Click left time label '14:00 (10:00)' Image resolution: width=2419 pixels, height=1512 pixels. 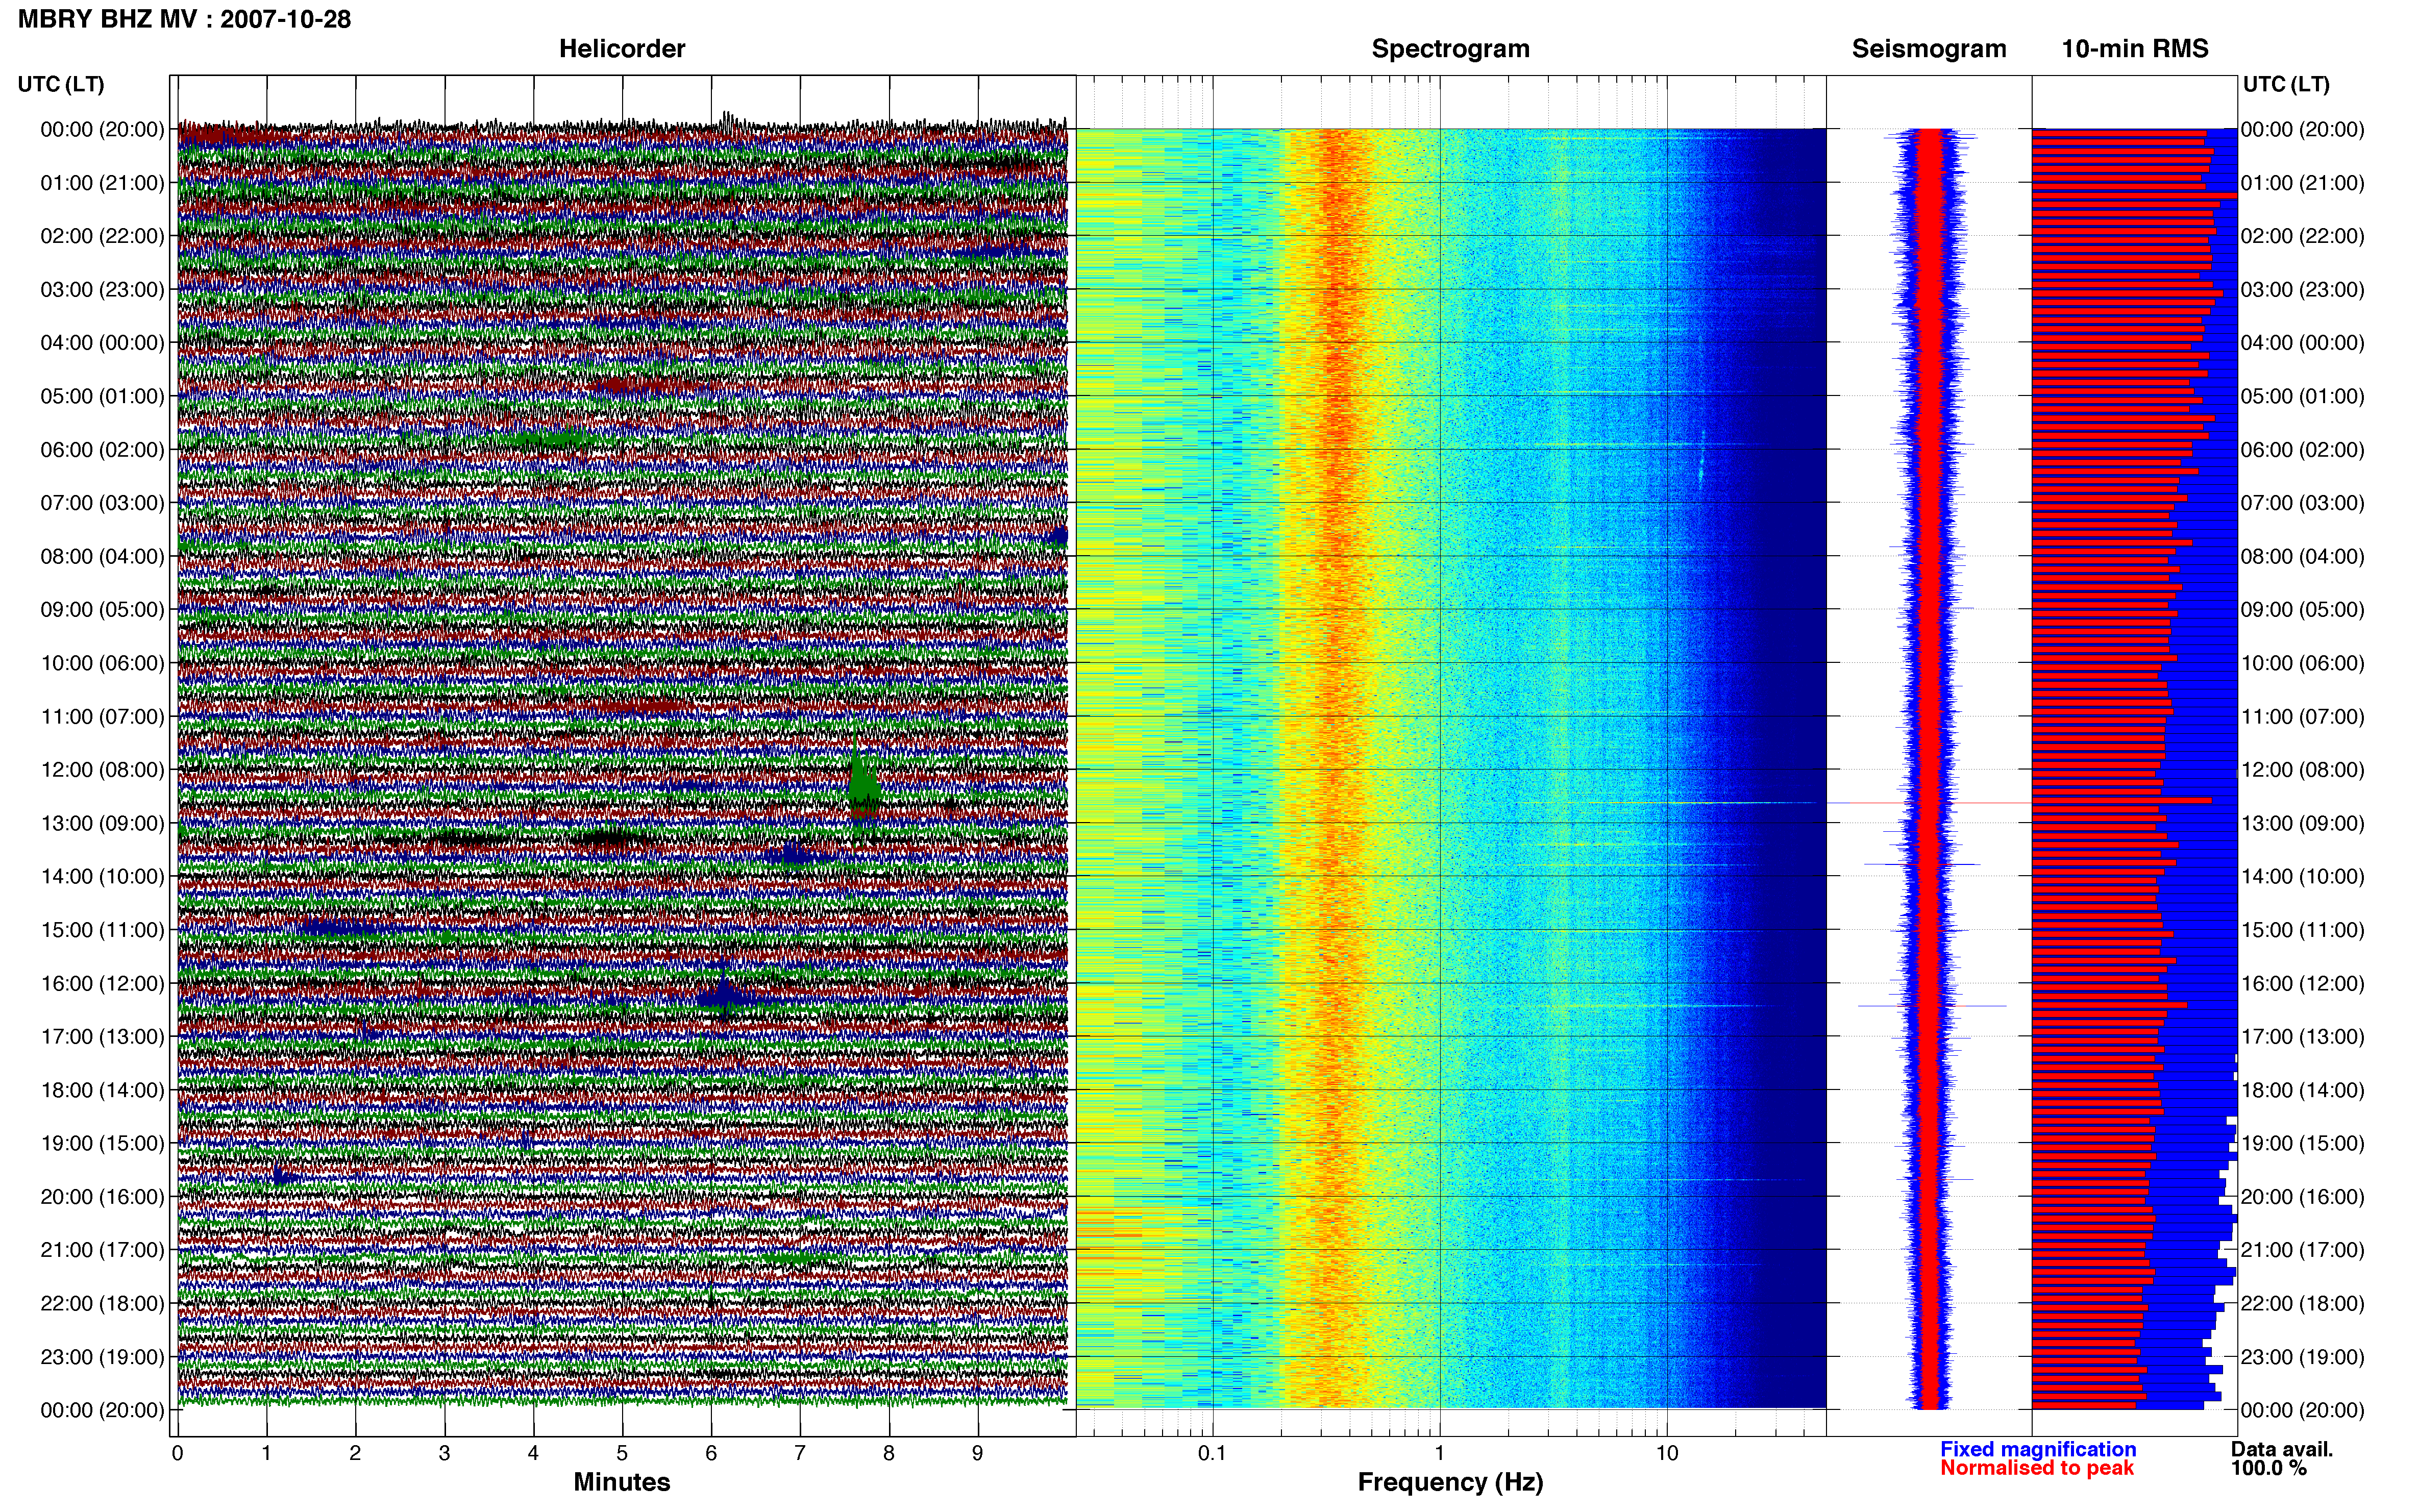(102, 877)
